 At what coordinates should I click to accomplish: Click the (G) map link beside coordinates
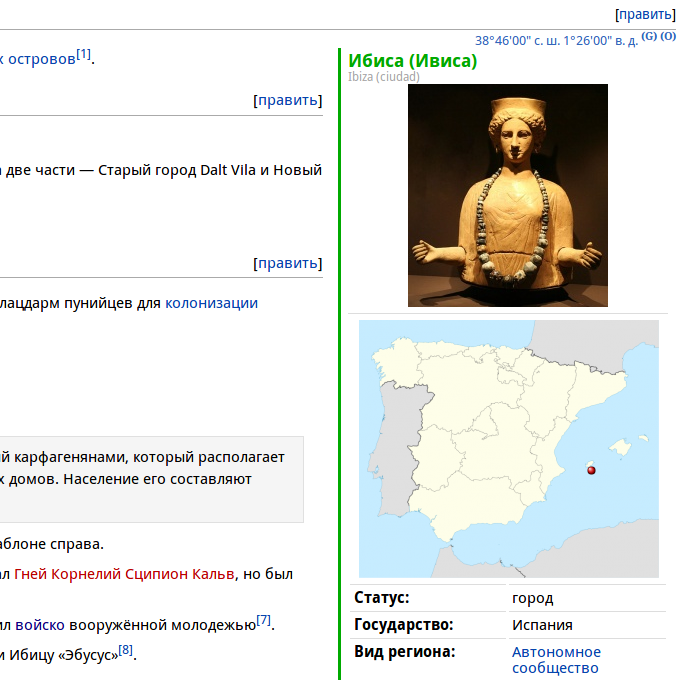coord(649,36)
